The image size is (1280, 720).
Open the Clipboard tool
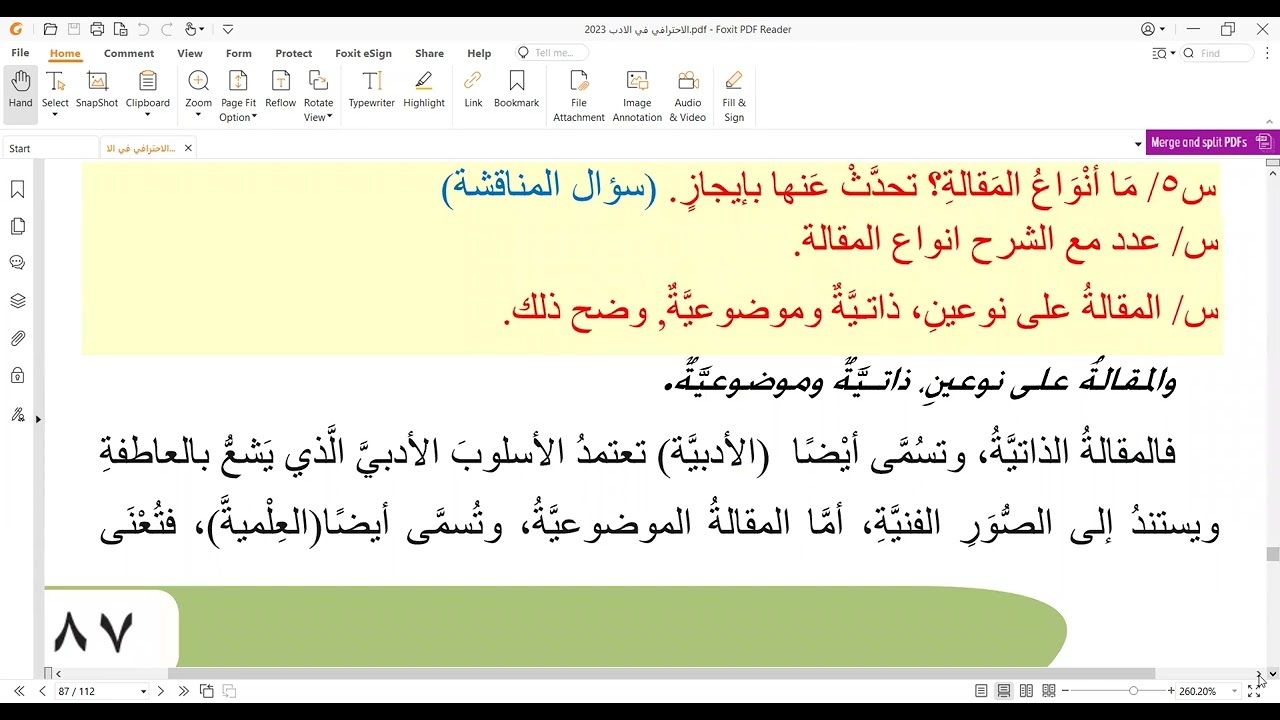pyautogui.click(x=147, y=89)
